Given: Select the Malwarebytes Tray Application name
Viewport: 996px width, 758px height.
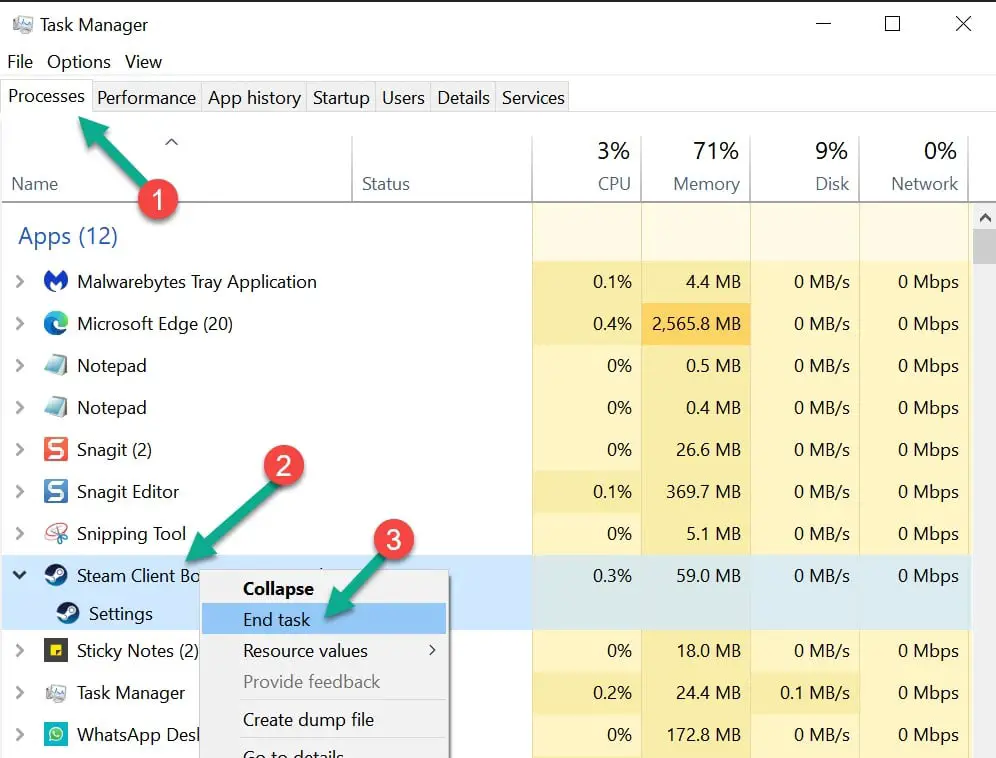Looking at the screenshot, I should click(196, 281).
